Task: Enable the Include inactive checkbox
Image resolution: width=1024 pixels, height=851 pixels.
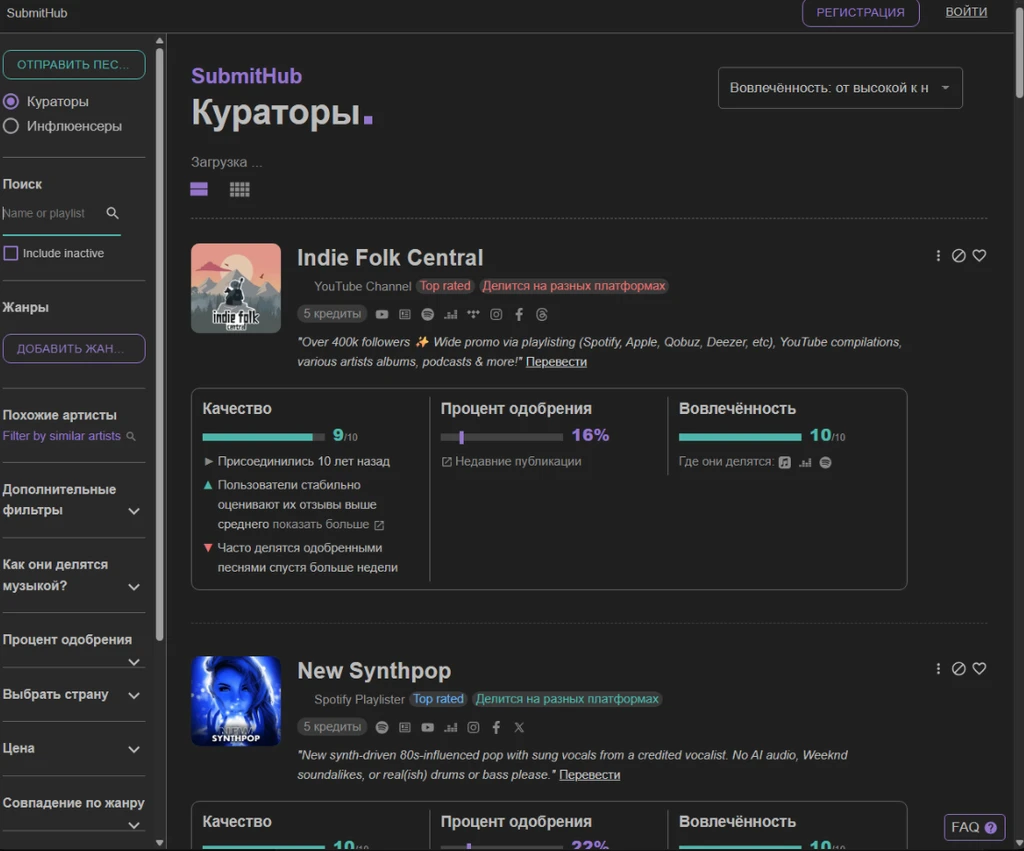Action: click(11, 253)
